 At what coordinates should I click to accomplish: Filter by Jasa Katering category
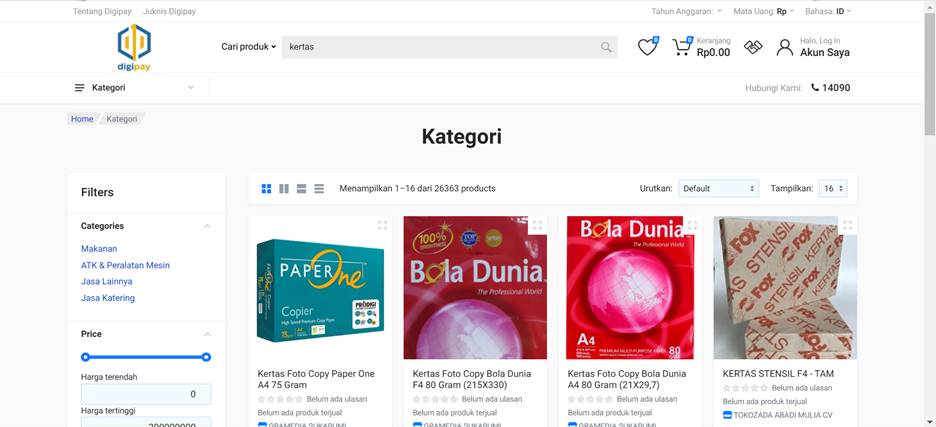[x=108, y=298]
